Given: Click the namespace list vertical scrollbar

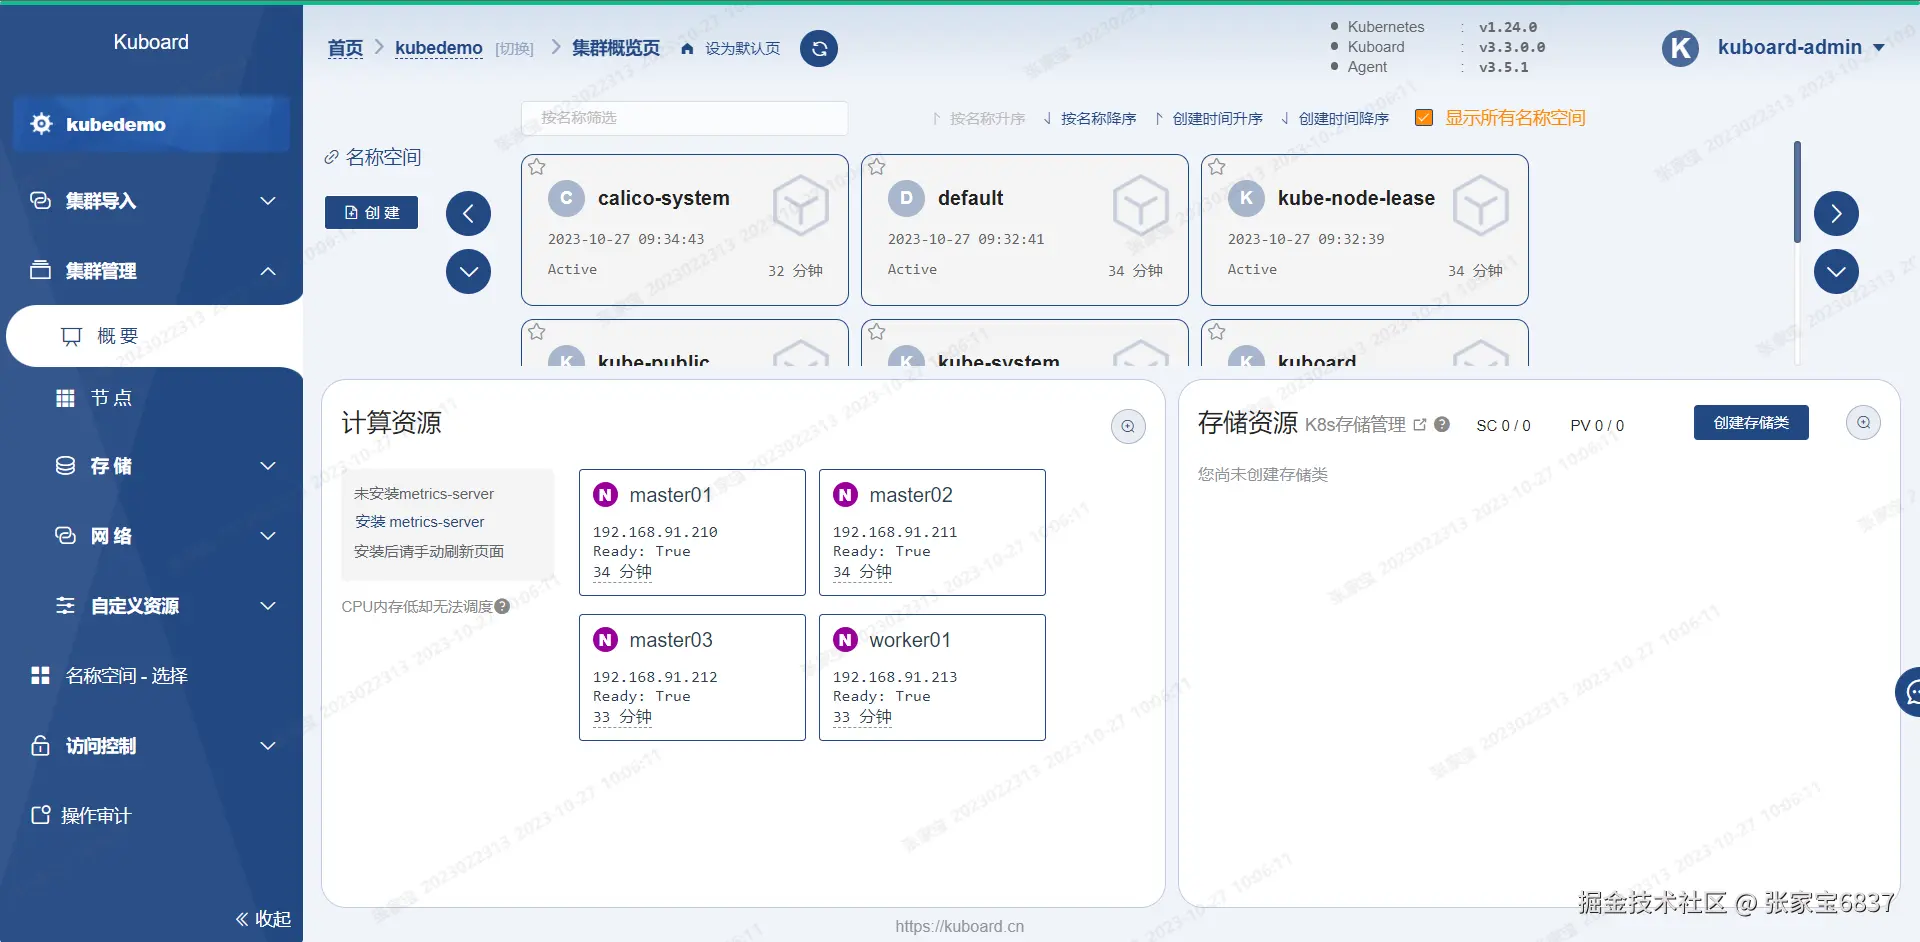Looking at the screenshot, I should tap(1797, 192).
